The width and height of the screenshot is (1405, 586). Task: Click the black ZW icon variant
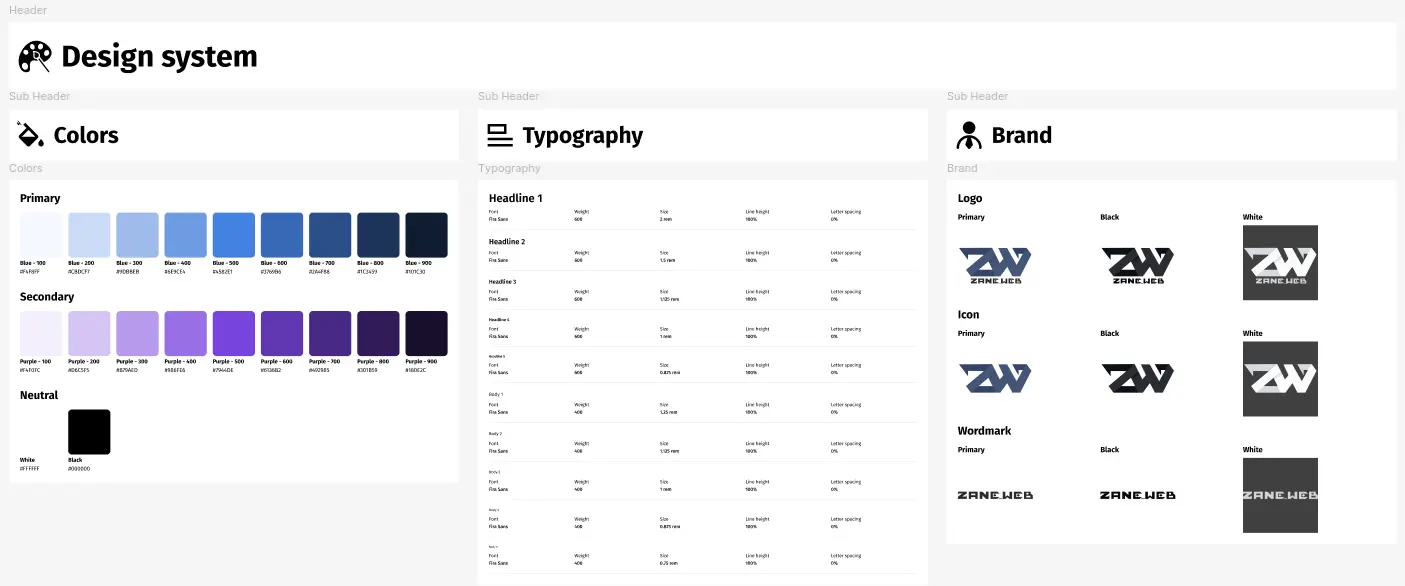[x=1137, y=378]
